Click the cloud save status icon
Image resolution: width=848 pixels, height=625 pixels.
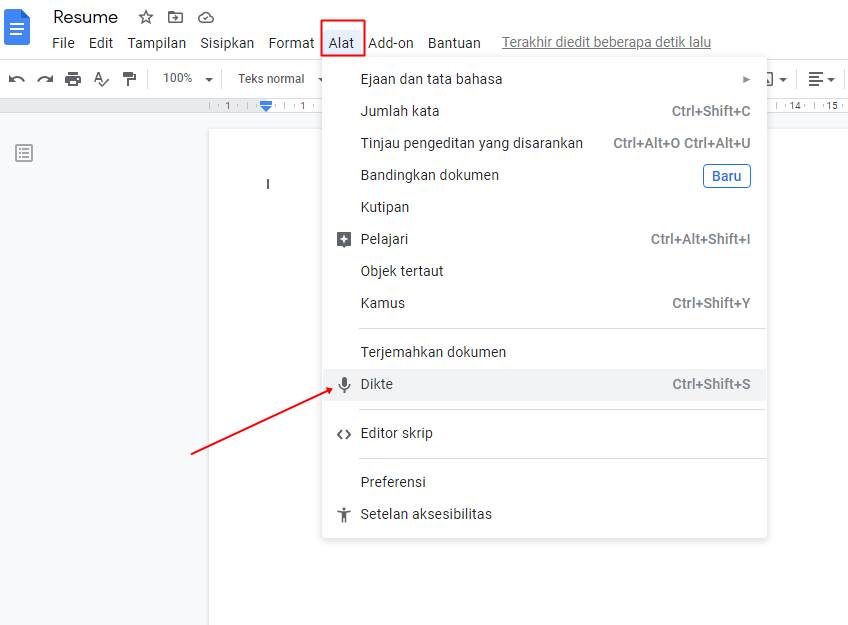coord(206,17)
